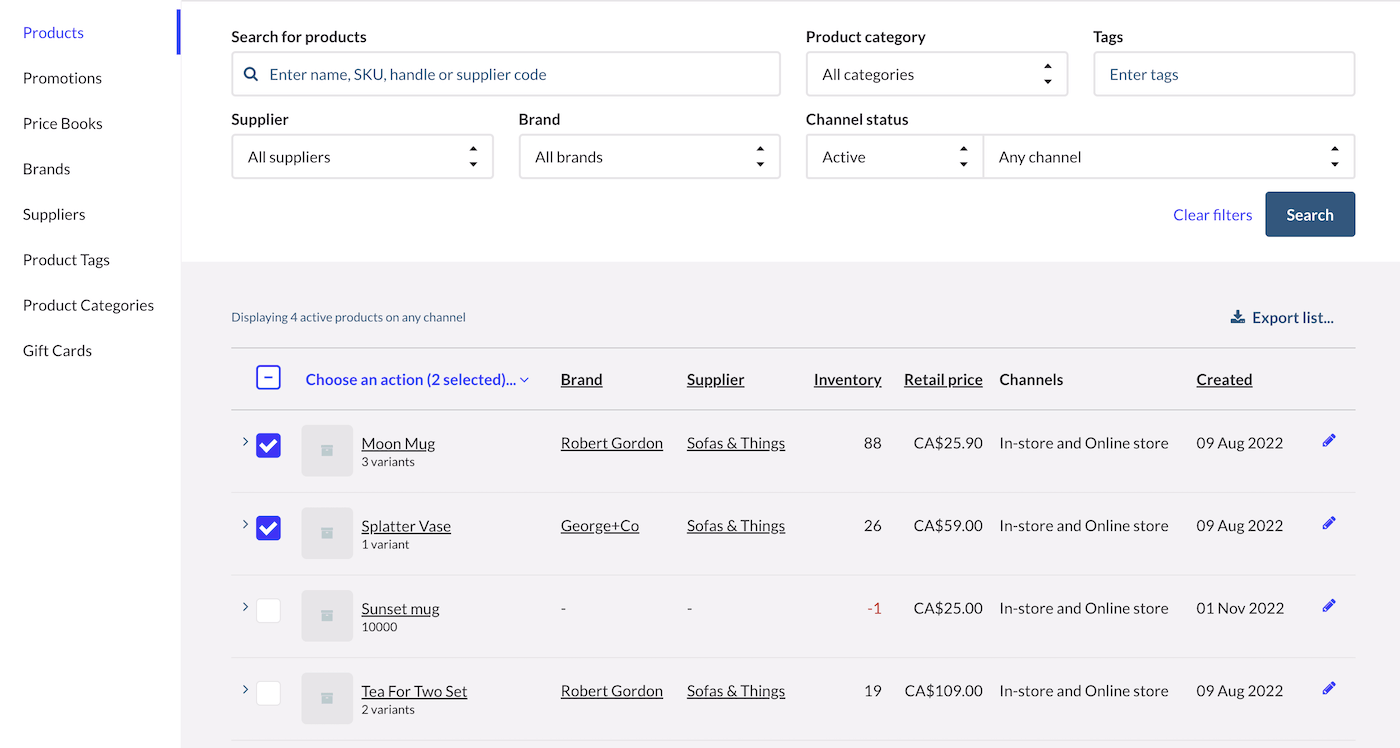Click the edit pencil for Moon Mug
Viewport: 1400px width, 748px height.
click(x=1328, y=441)
